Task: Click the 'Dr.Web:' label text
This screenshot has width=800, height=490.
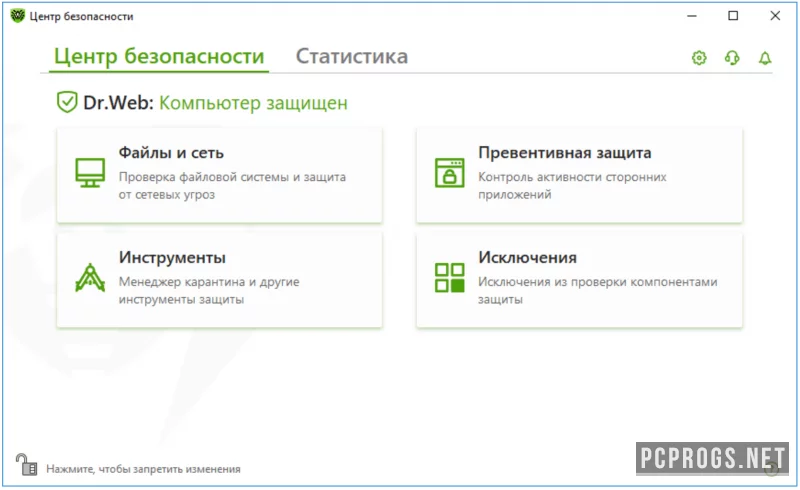Action: 118,103
